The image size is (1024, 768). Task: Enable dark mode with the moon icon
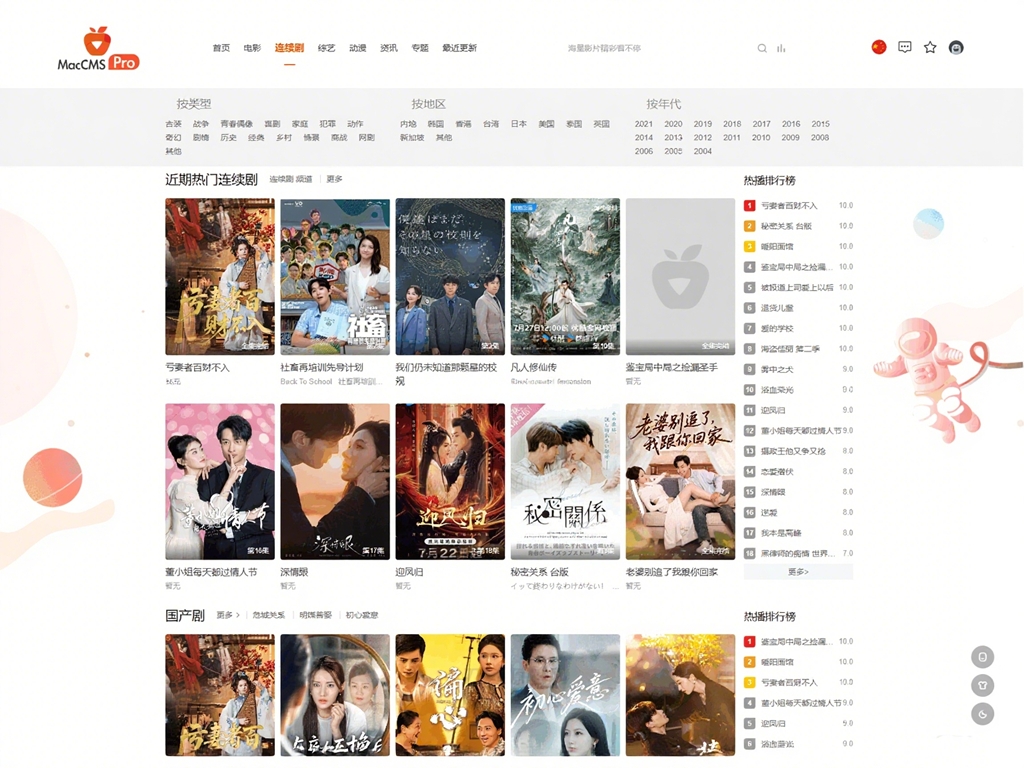(x=982, y=714)
